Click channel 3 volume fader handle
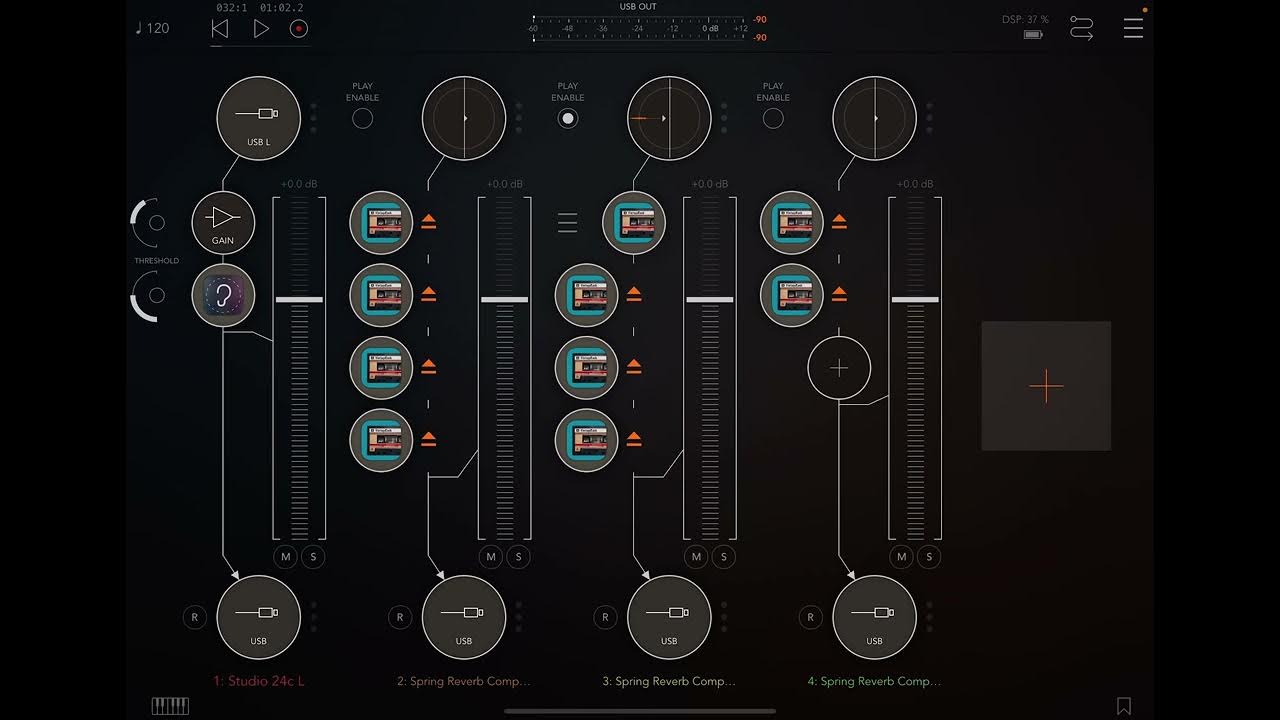Screen dimensions: 1280x720 (710, 300)
